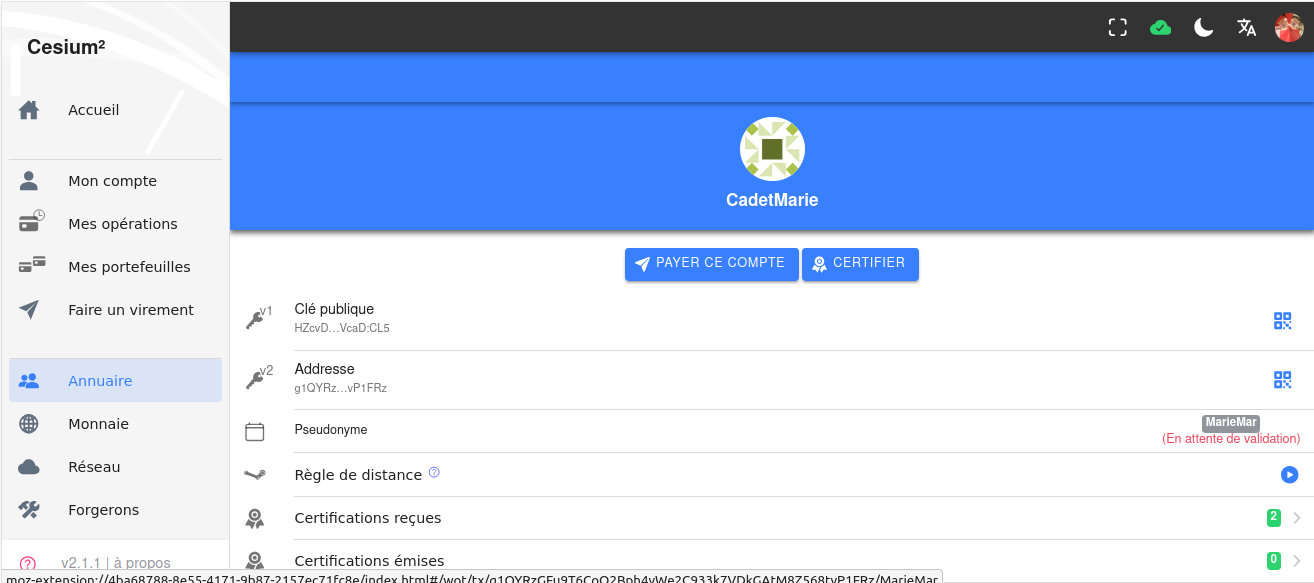Show QR code for Addresse

1282,380
